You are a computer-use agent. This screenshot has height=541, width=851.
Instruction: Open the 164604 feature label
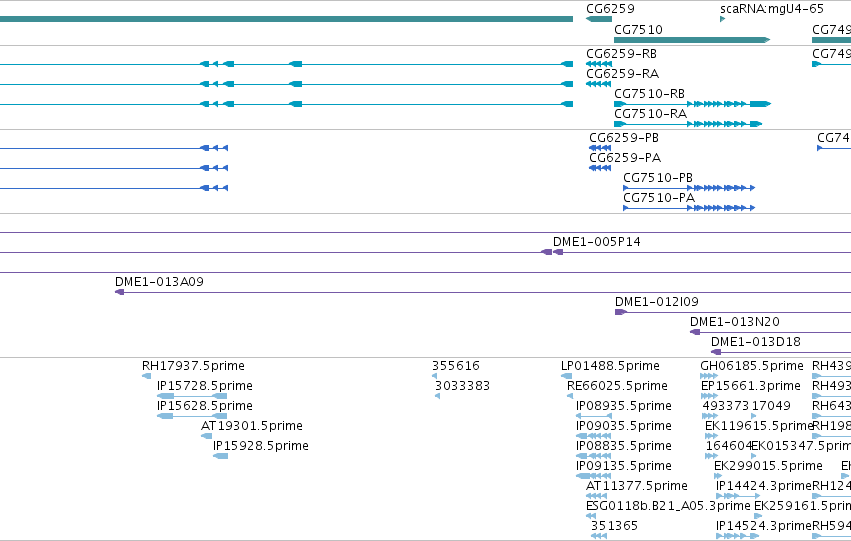[729, 446]
